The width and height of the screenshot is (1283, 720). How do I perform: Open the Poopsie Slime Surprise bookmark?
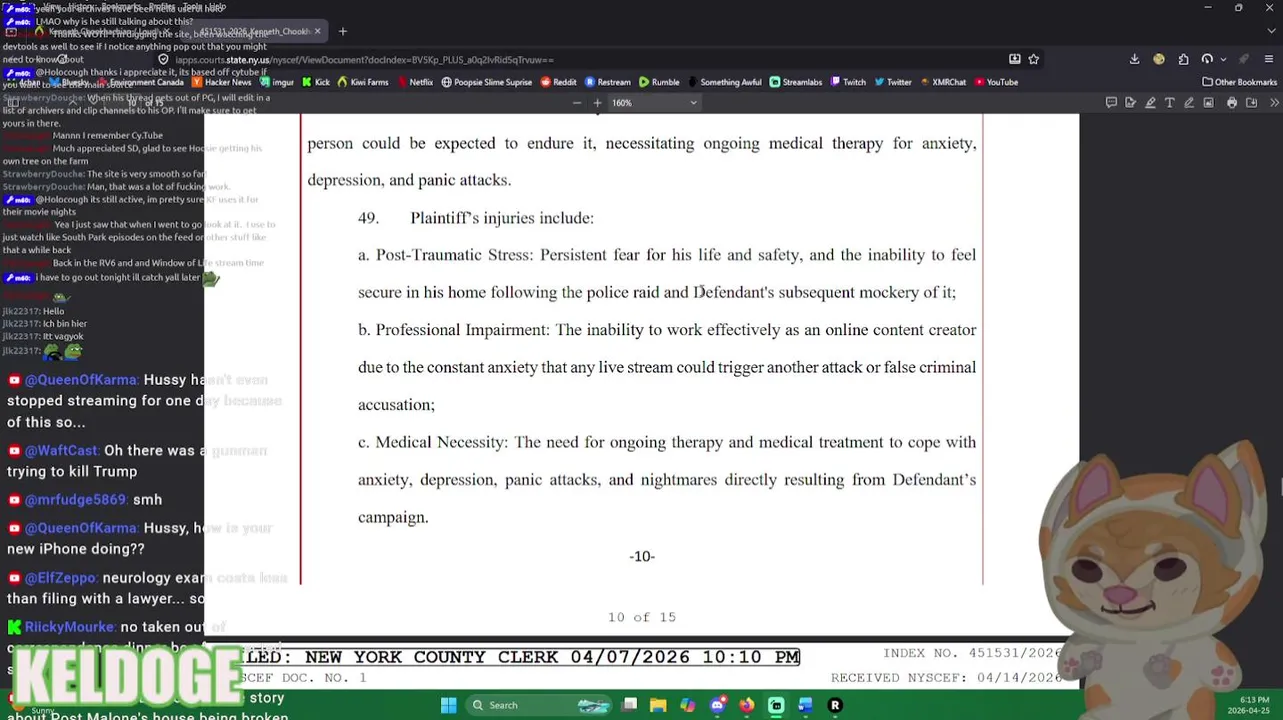tap(487, 82)
